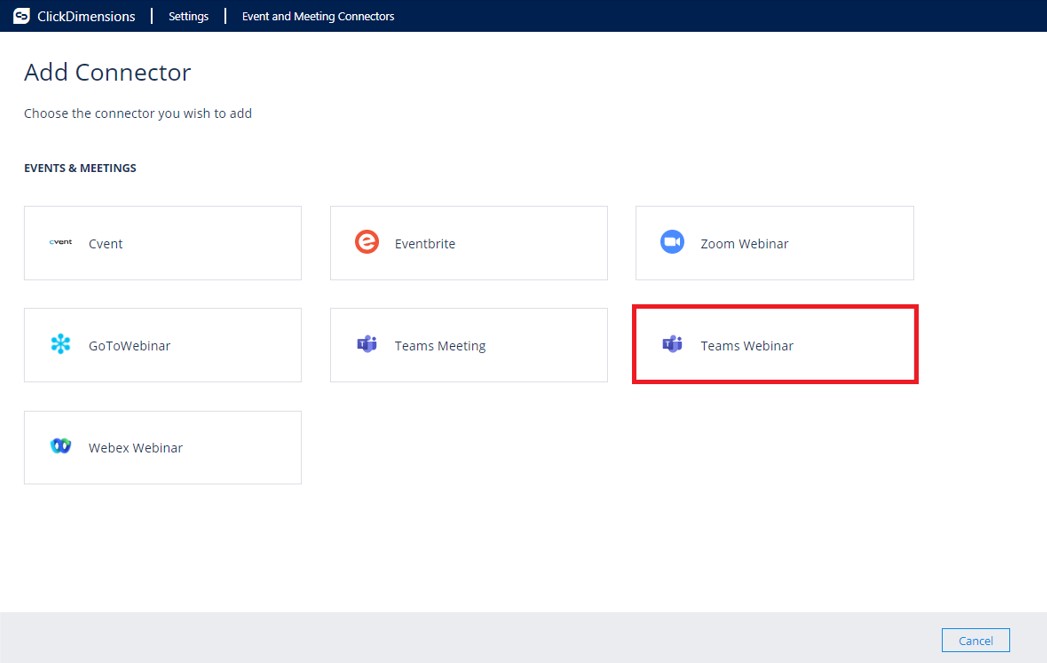Click the "GoToWebinar" label text
1047x663 pixels.
point(130,346)
